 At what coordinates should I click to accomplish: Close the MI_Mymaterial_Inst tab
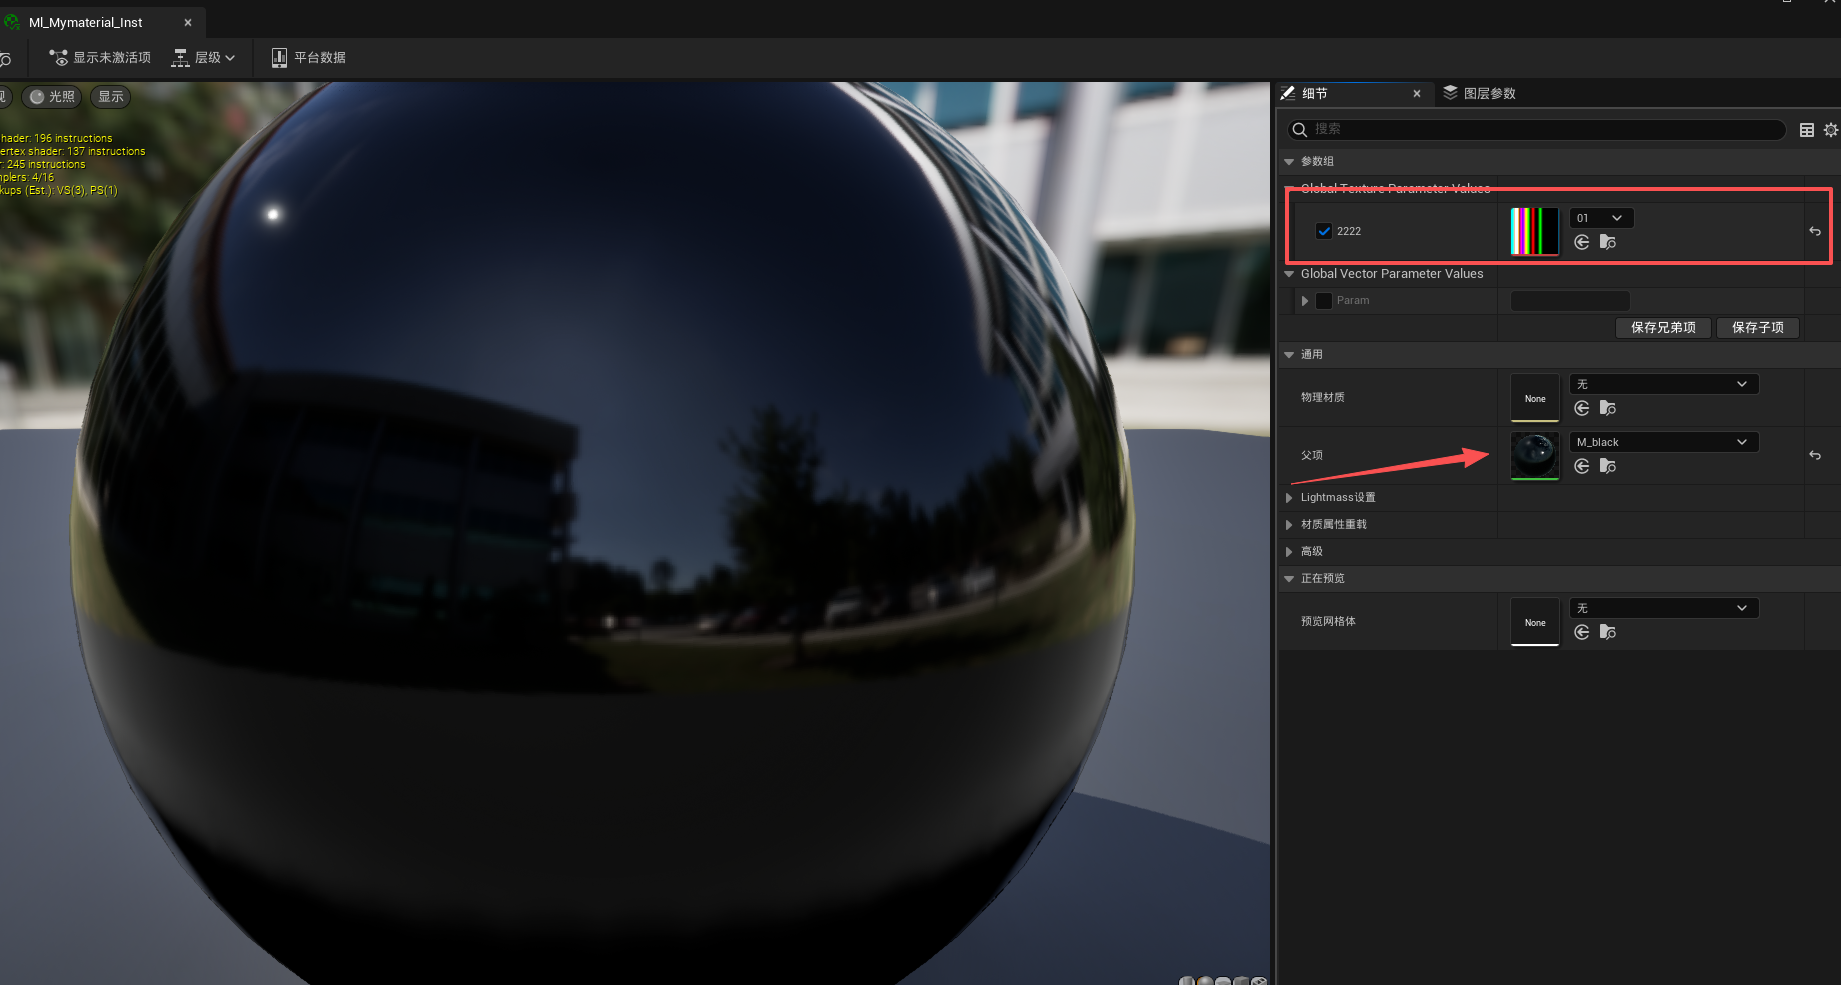(188, 22)
